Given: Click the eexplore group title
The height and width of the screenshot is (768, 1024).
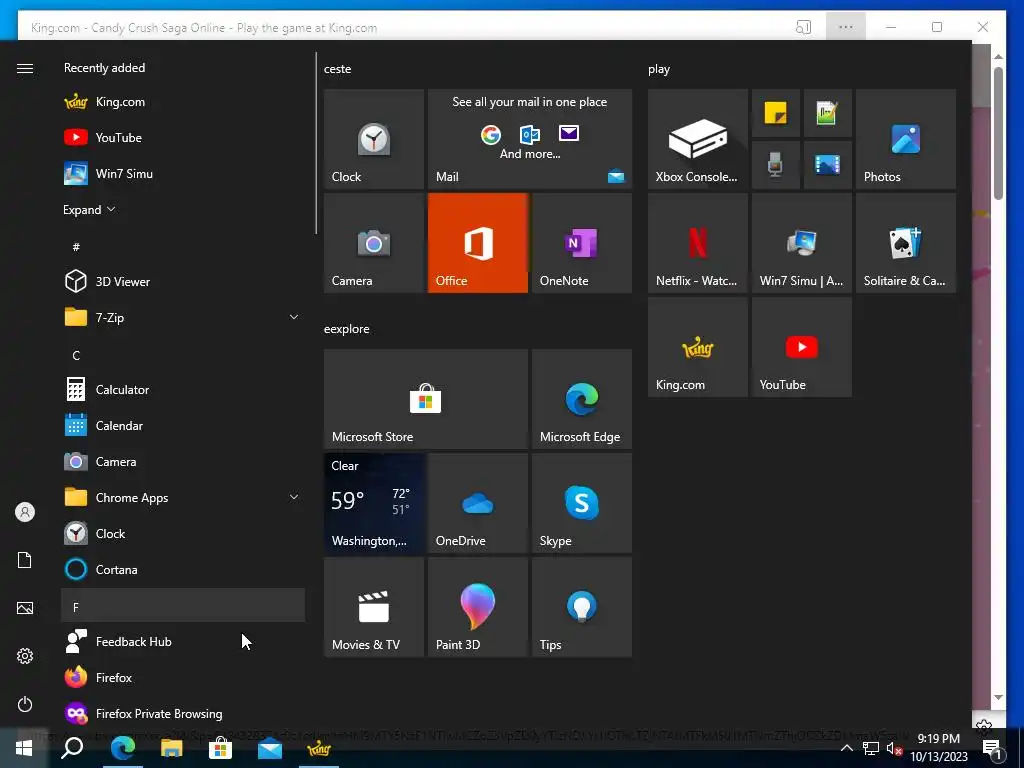Looking at the screenshot, I should [x=347, y=329].
